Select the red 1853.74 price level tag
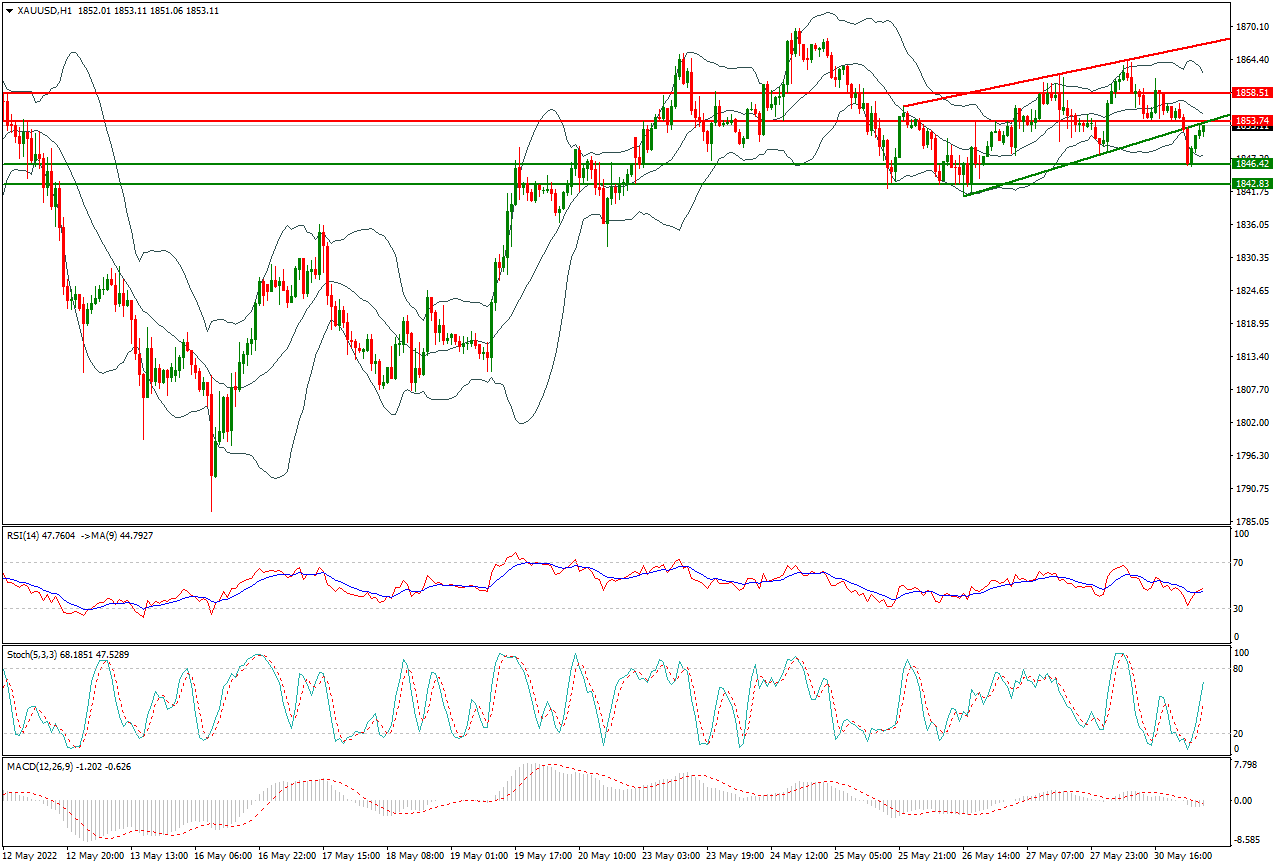Screen dimensions: 1276x867 [x=1252, y=121]
